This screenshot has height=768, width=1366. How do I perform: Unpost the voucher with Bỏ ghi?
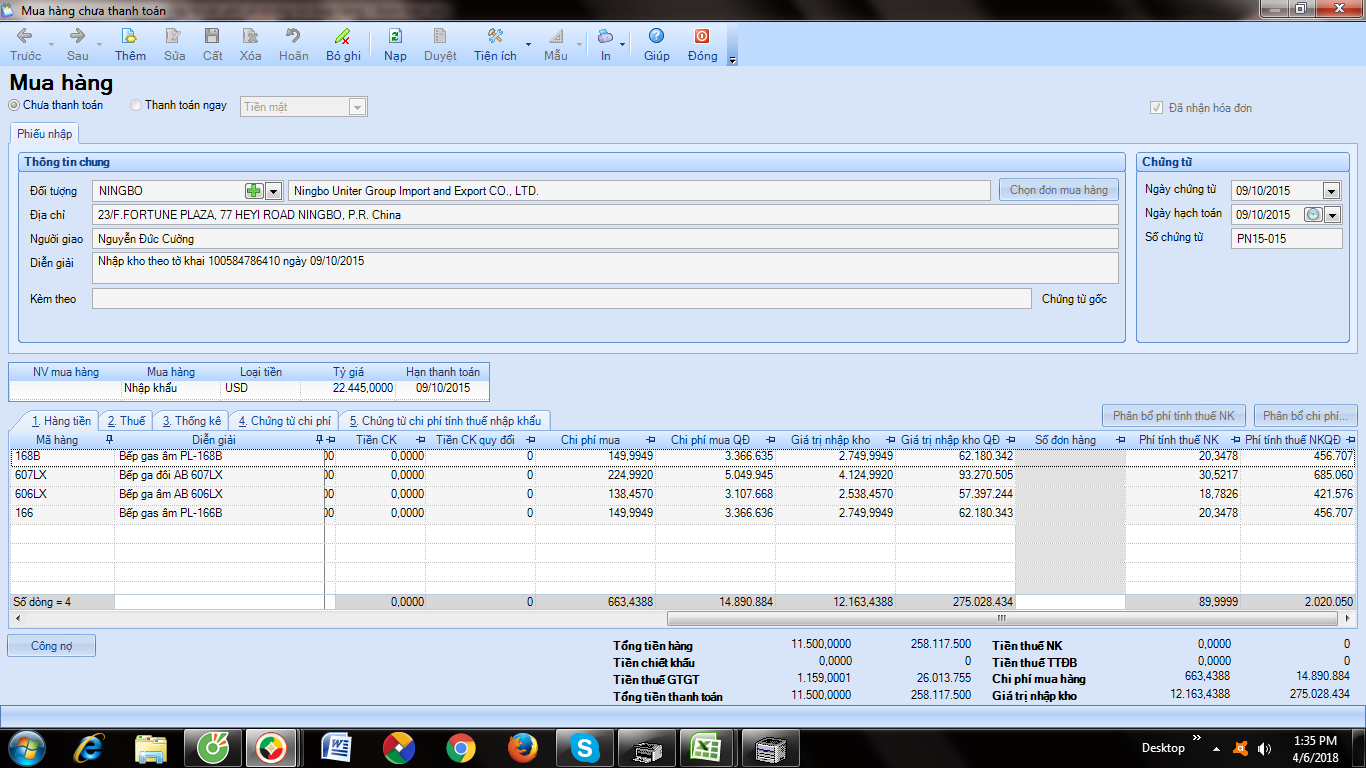[x=343, y=44]
